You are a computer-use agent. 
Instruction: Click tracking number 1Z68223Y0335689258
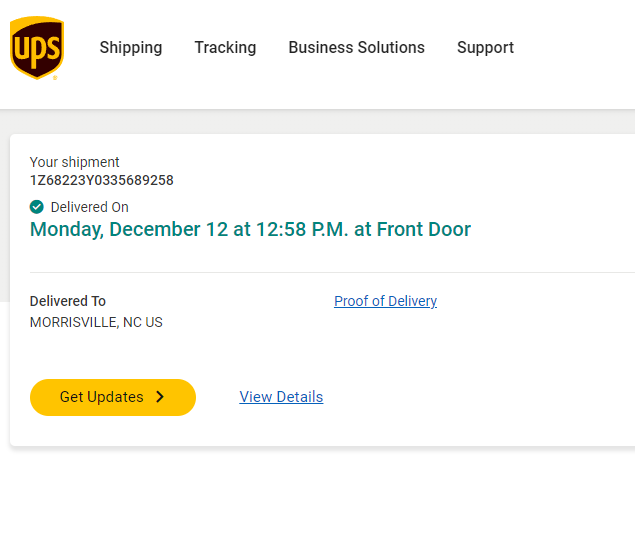point(102,181)
